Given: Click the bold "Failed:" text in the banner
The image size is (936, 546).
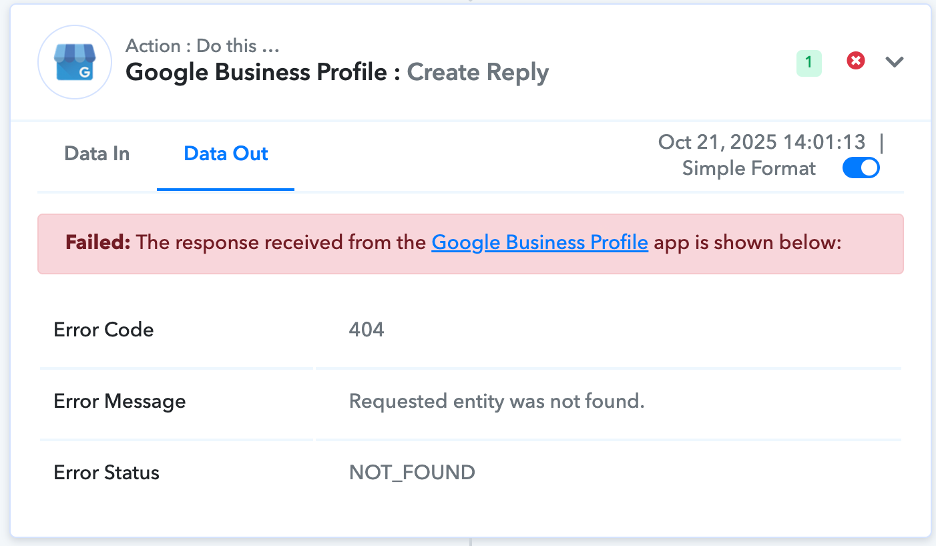Looking at the screenshot, I should click(98, 242).
